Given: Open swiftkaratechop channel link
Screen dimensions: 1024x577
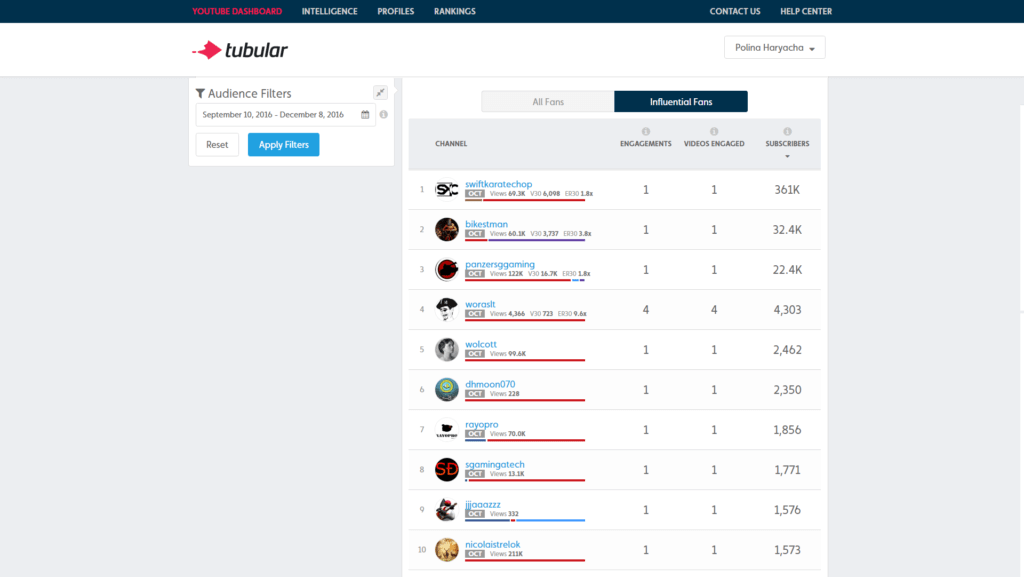Looking at the screenshot, I should point(498,184).
